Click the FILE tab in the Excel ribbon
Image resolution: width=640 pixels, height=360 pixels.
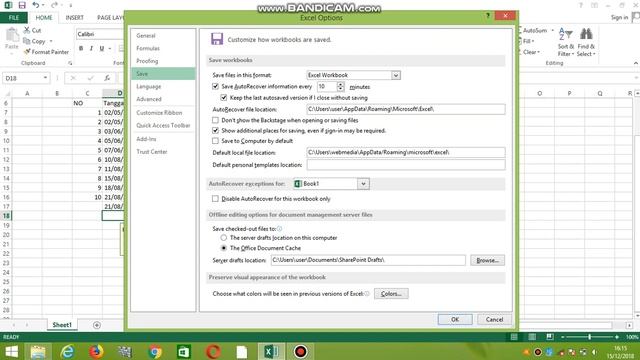pyautogui.click(x=14, y=18)
